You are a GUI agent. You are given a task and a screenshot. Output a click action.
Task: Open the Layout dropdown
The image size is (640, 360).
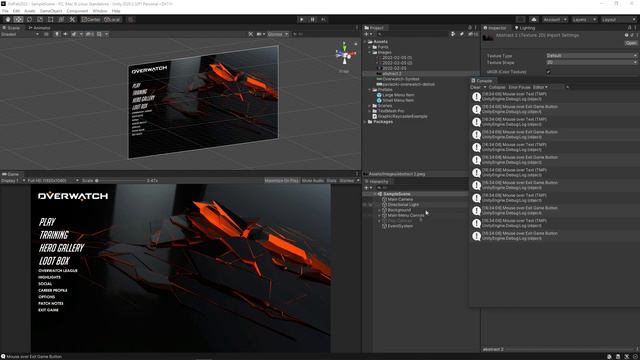(x=618, y=20)
